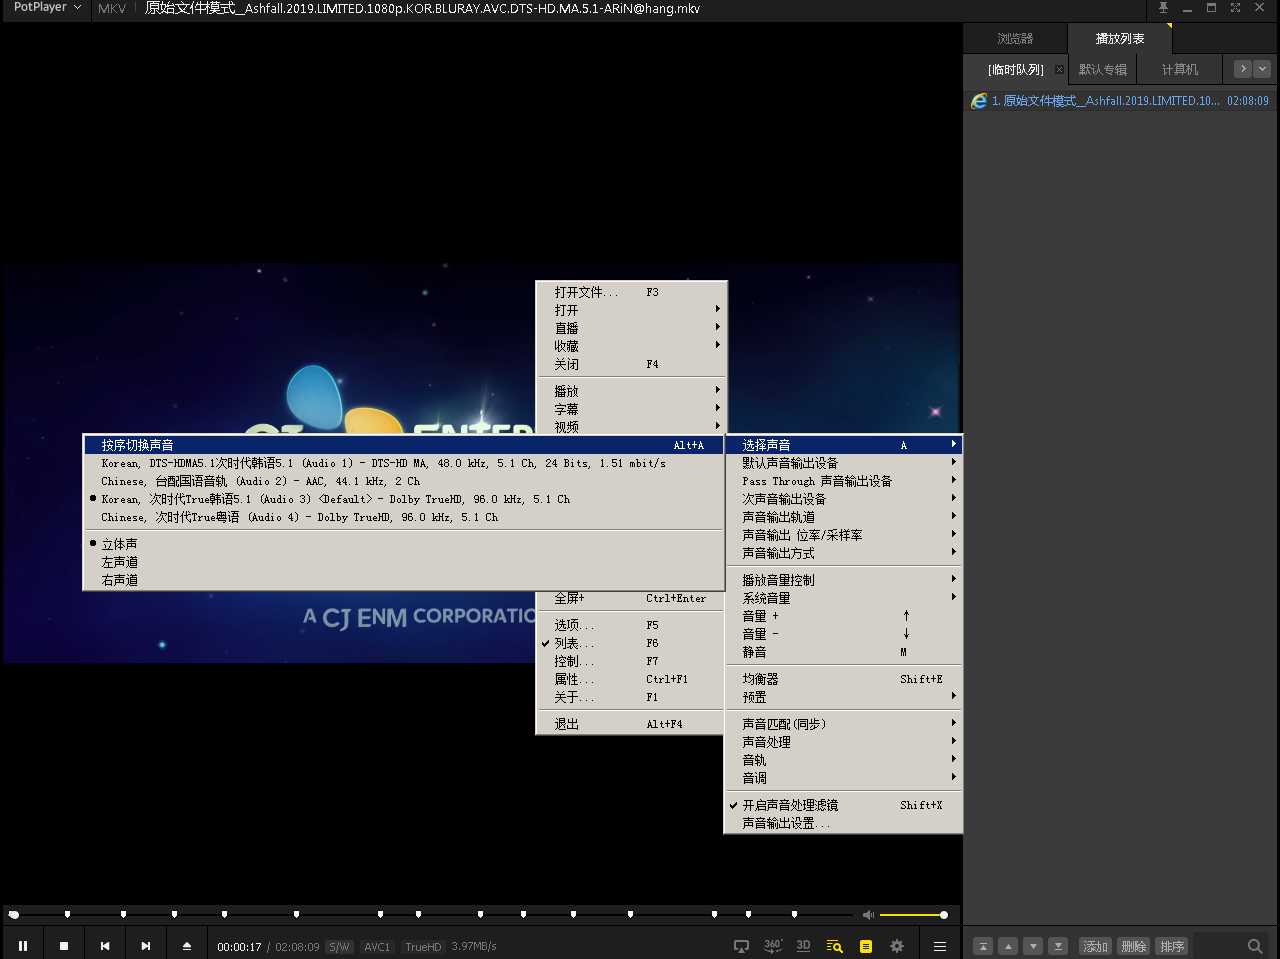
Task: Toggle 360° video mode icon
Action: 772,946
